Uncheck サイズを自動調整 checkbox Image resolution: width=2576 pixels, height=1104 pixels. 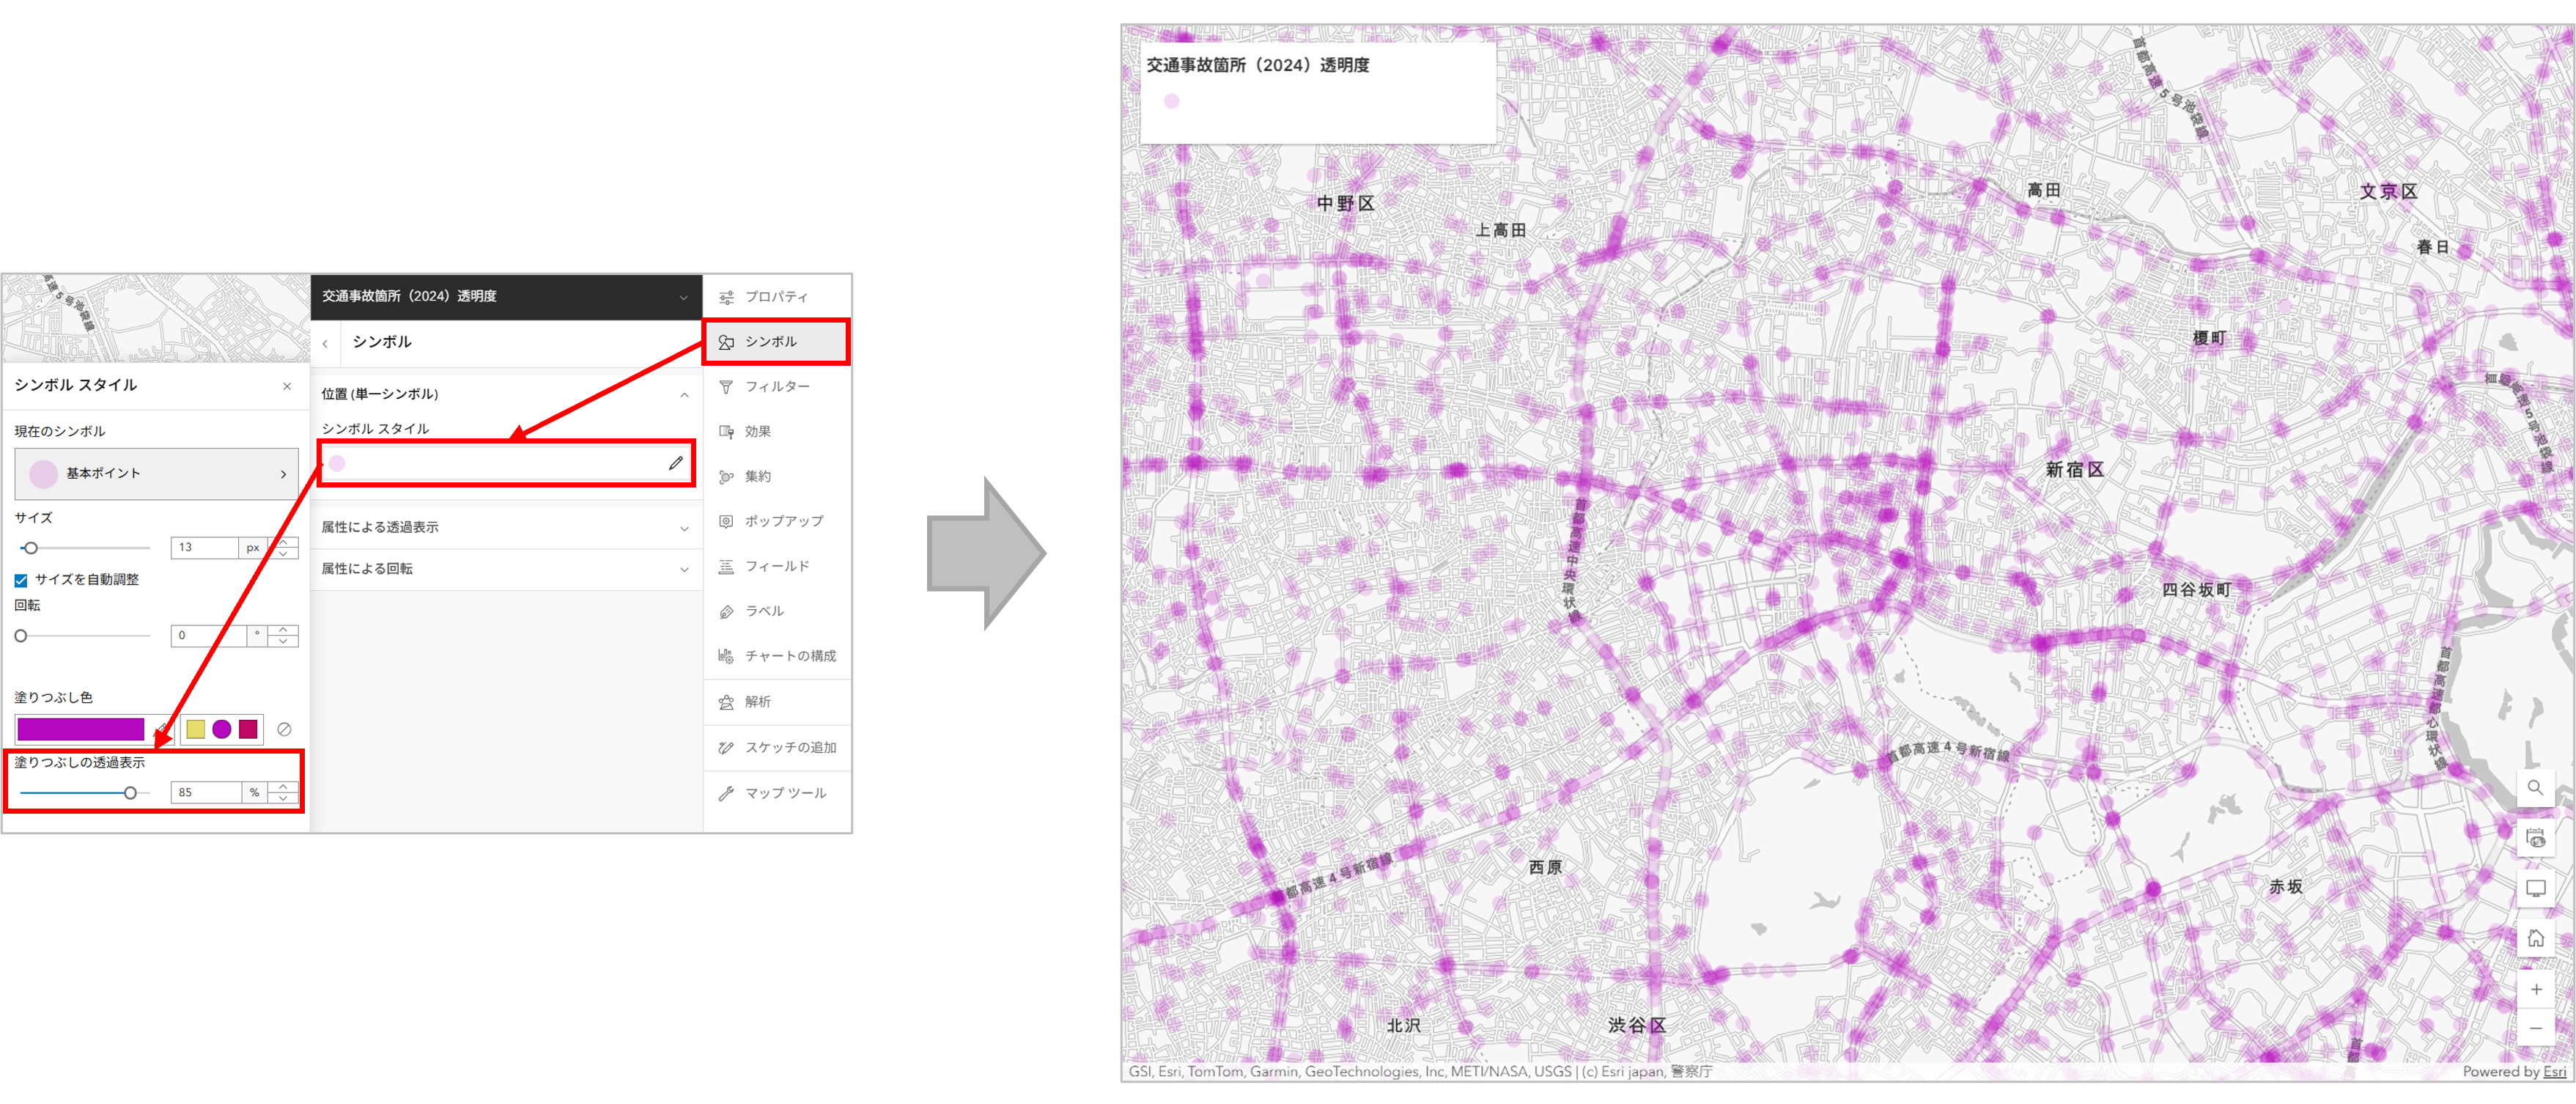(x=21, y=580)
